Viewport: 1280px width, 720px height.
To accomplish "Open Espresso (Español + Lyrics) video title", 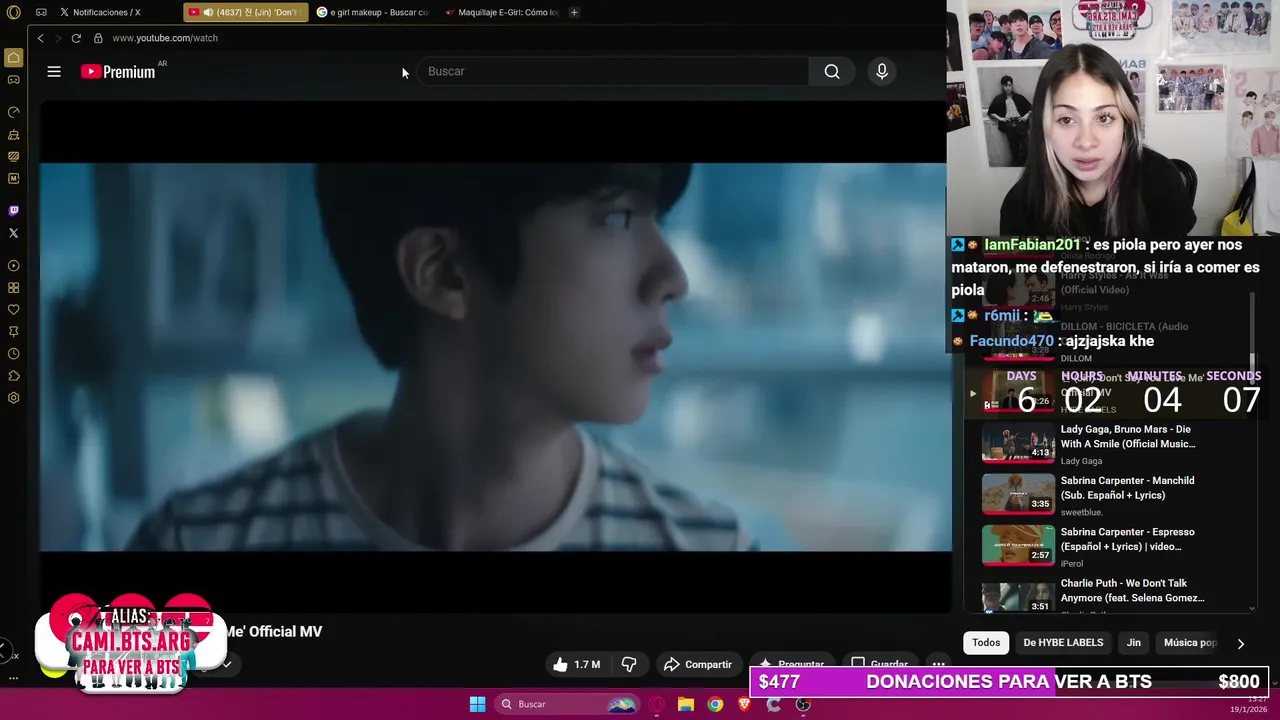I will tap(1127, 539).
